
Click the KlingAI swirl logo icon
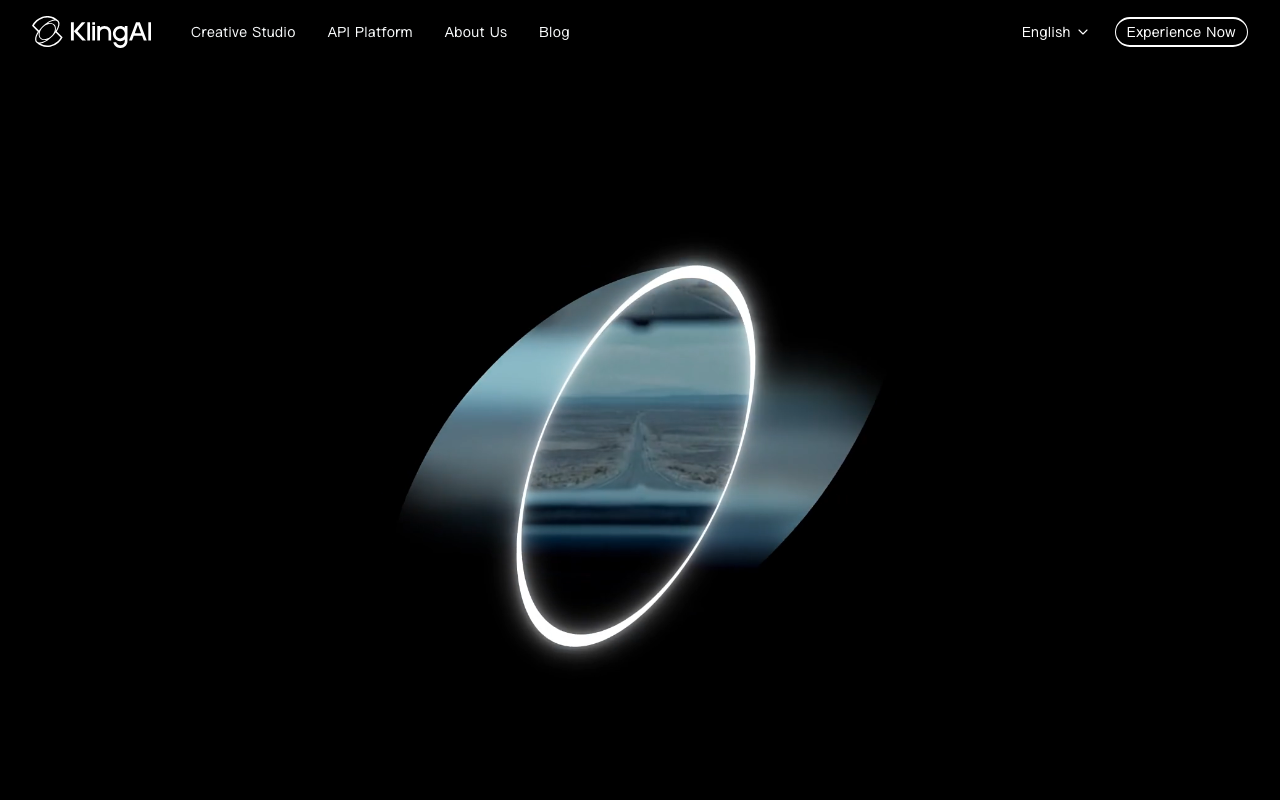click(47, 32)
